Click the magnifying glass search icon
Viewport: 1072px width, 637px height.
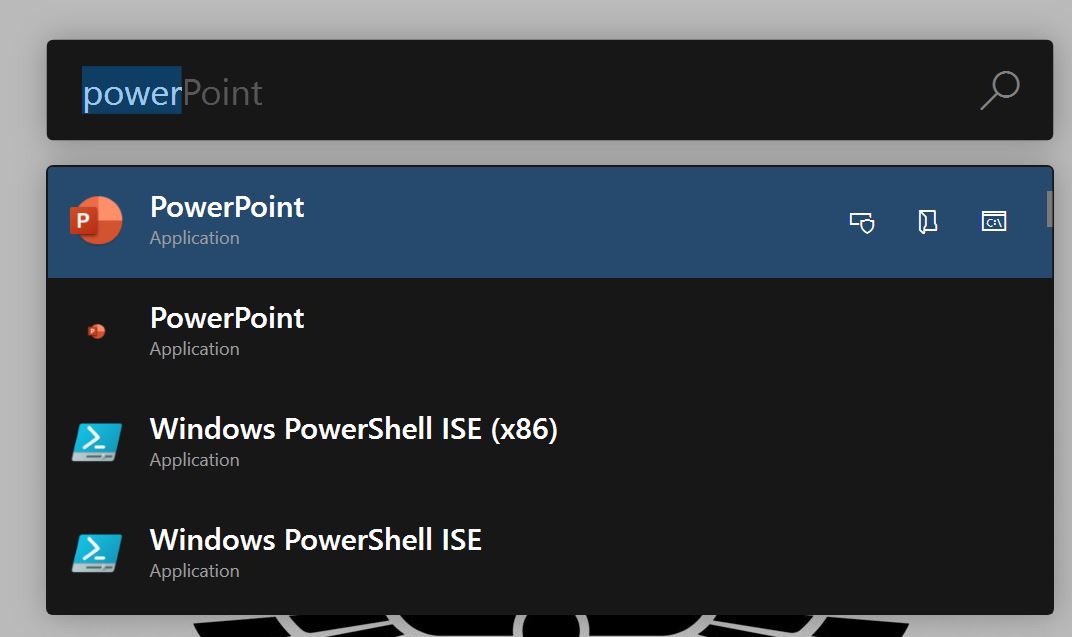[1000, 90]
